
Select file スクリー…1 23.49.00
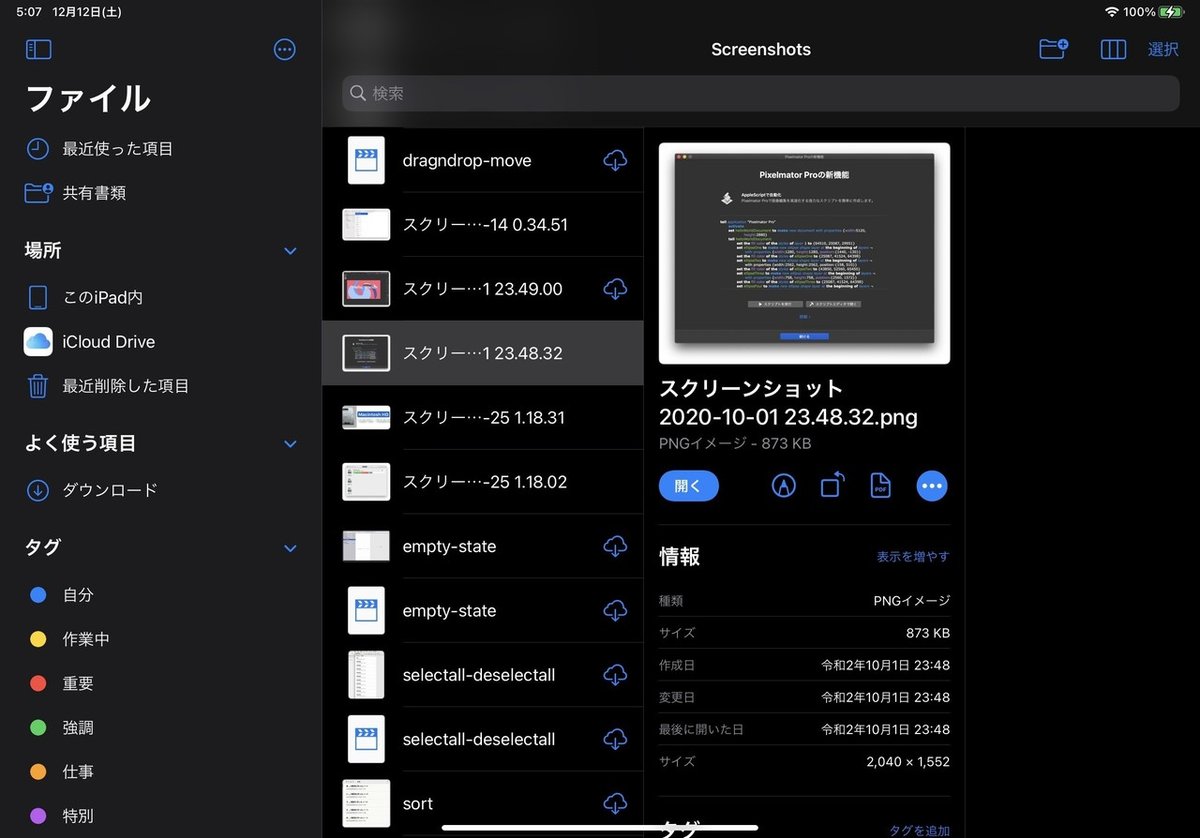(483, 289)
